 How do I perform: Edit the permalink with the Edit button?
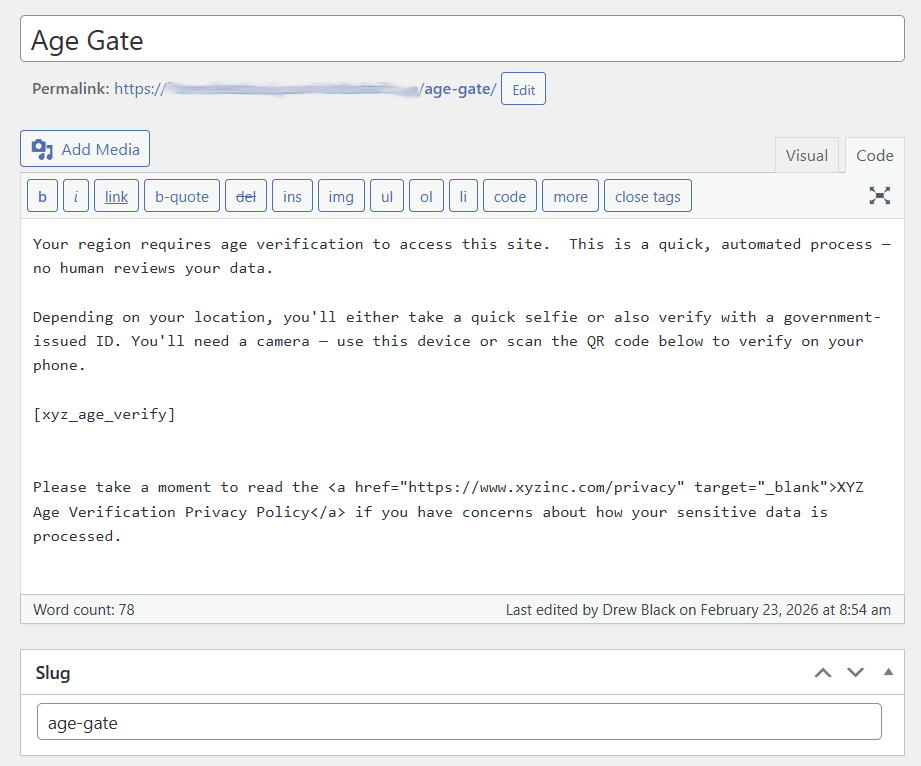[x=523, y=88]
